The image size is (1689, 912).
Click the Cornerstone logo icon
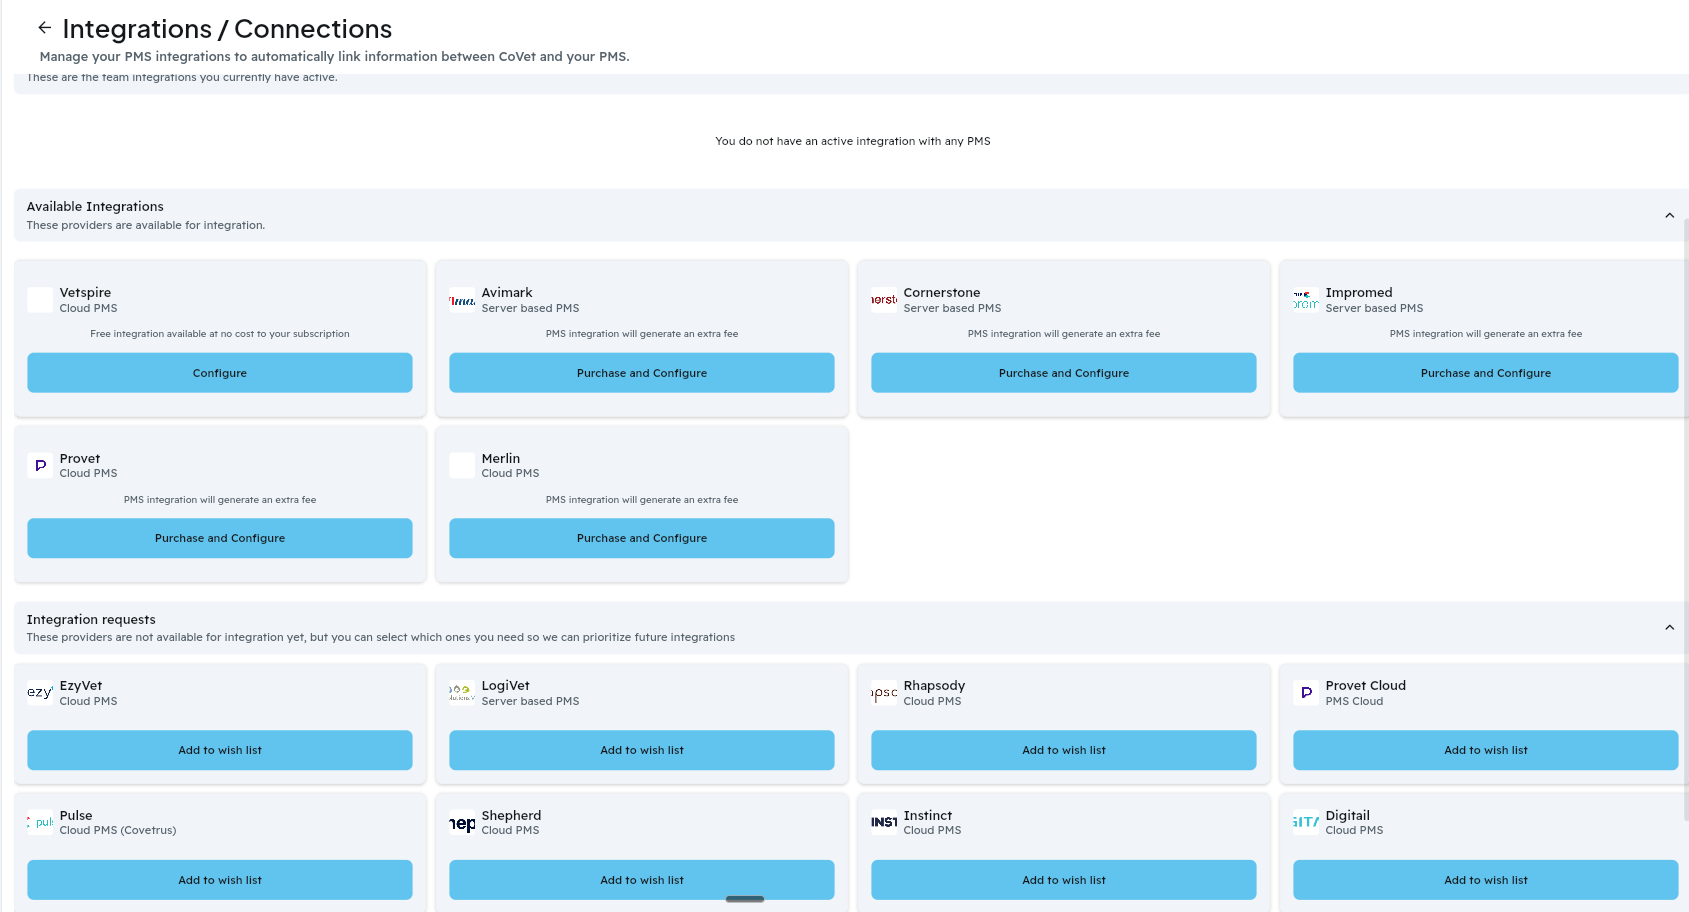(884, 300)
